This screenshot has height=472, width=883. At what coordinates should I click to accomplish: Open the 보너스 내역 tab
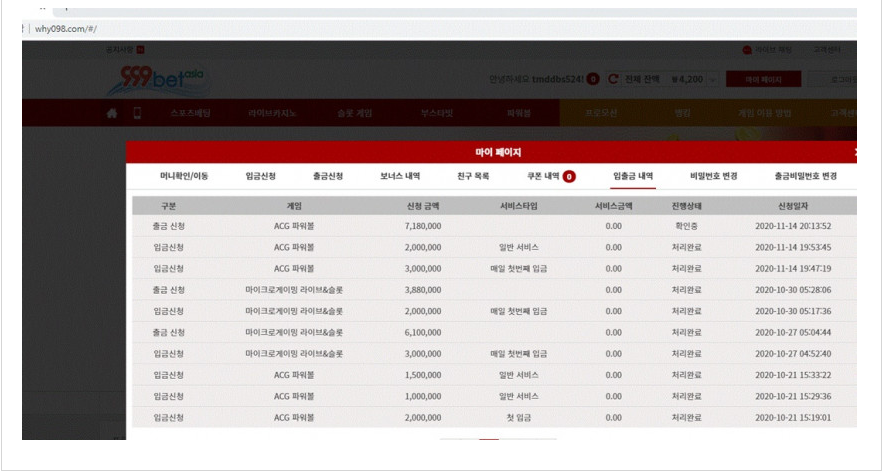tap(400, 176)
